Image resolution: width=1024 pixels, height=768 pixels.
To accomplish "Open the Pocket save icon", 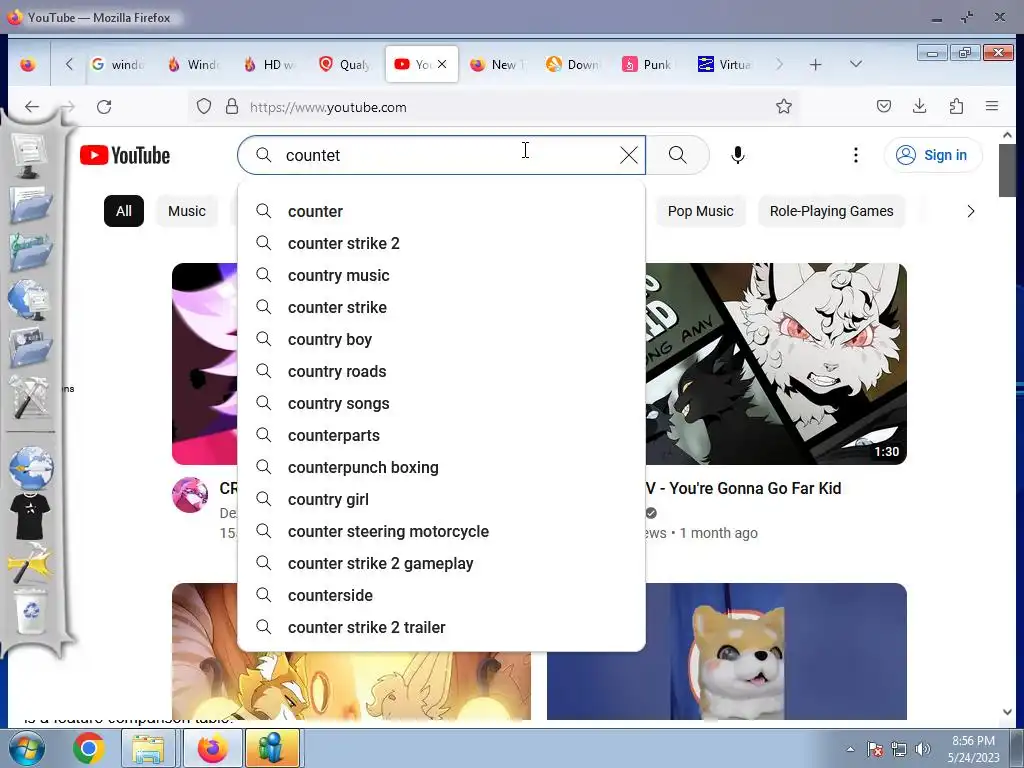I will [x=884, y=106].
